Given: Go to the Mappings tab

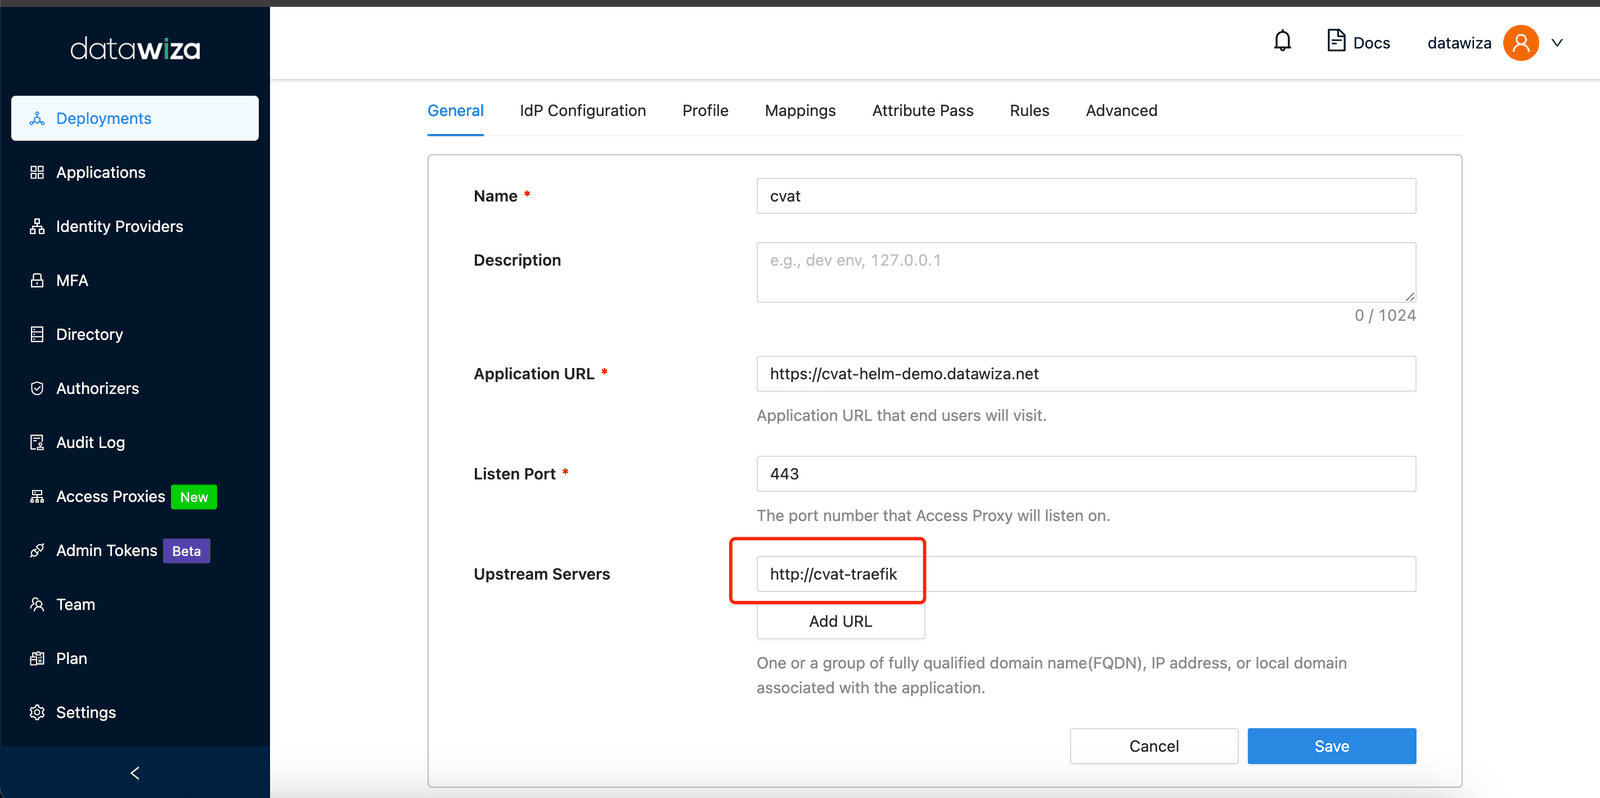Looking at the screenshot, I should coord(800,110).
